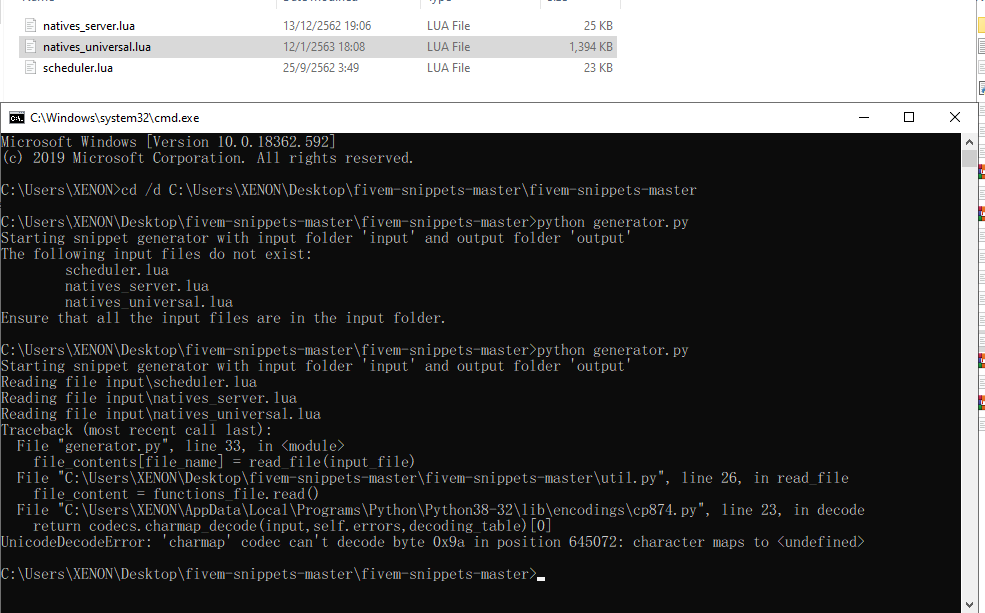This screenshot has width=985, height=613.
Task: Select the scheduler.lua file name
Action: (77, 67)
